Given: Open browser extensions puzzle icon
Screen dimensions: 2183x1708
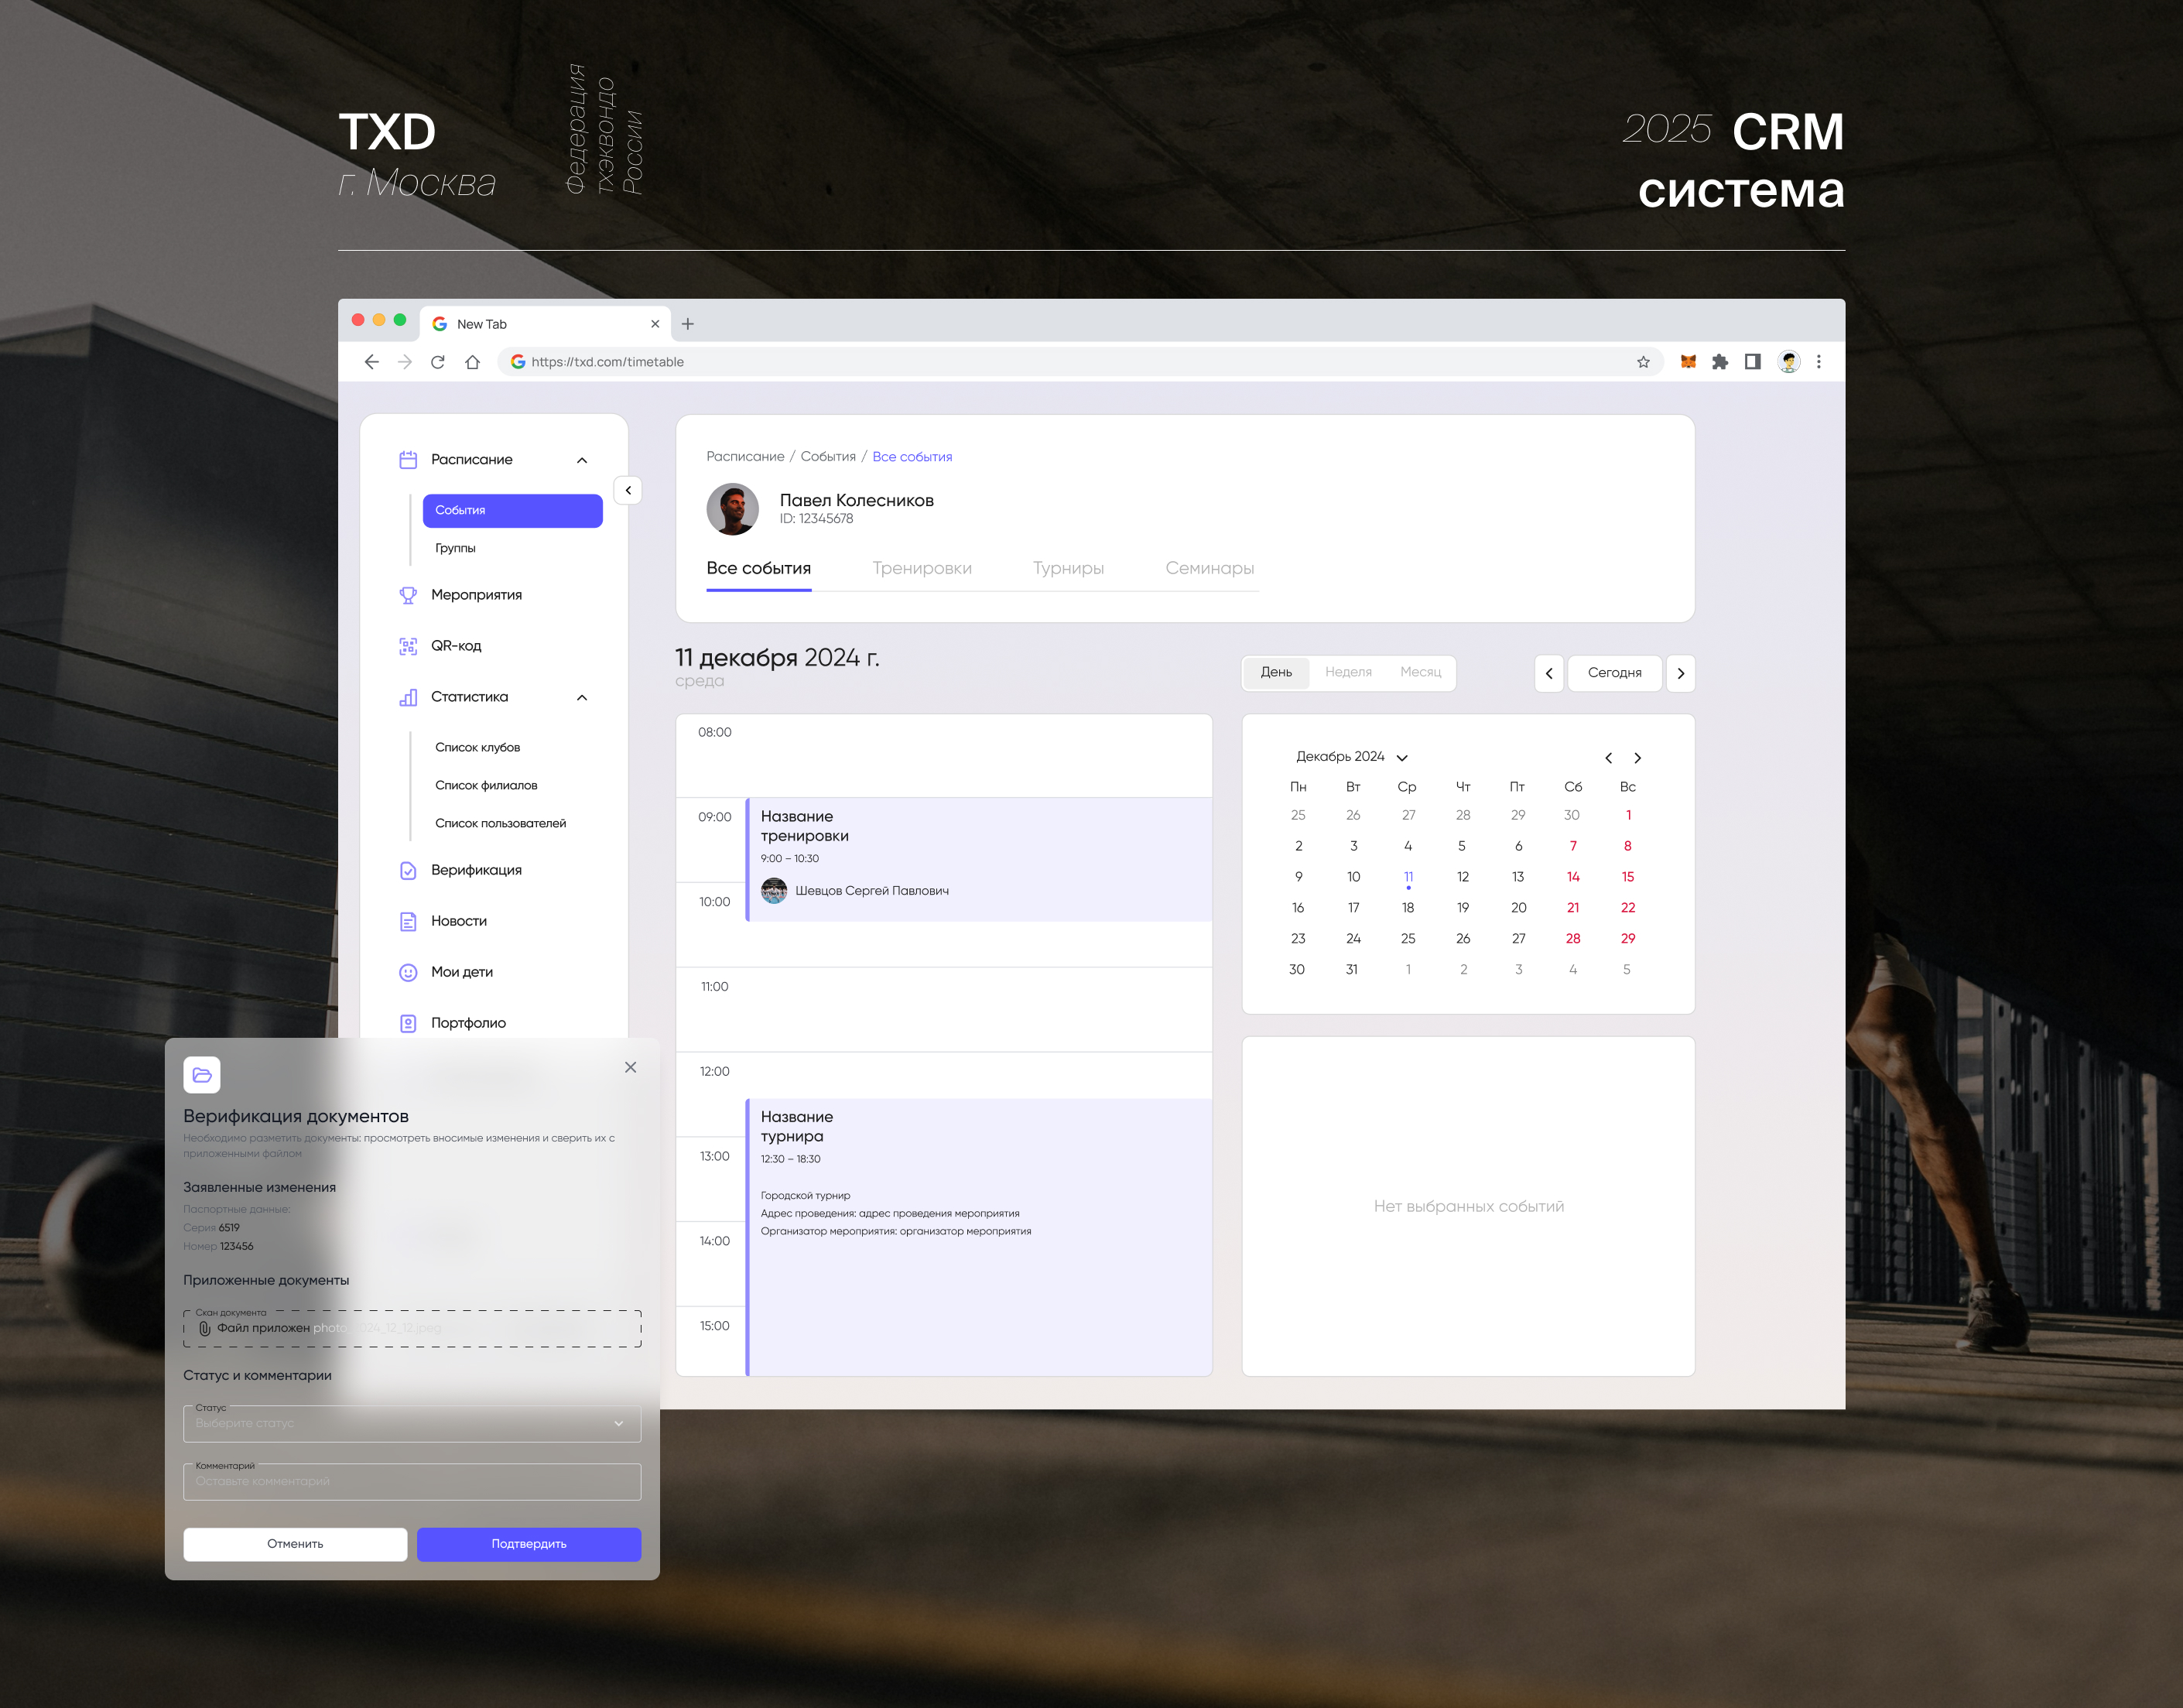Looking at the screenshot, I should (x=1720, y=362).
